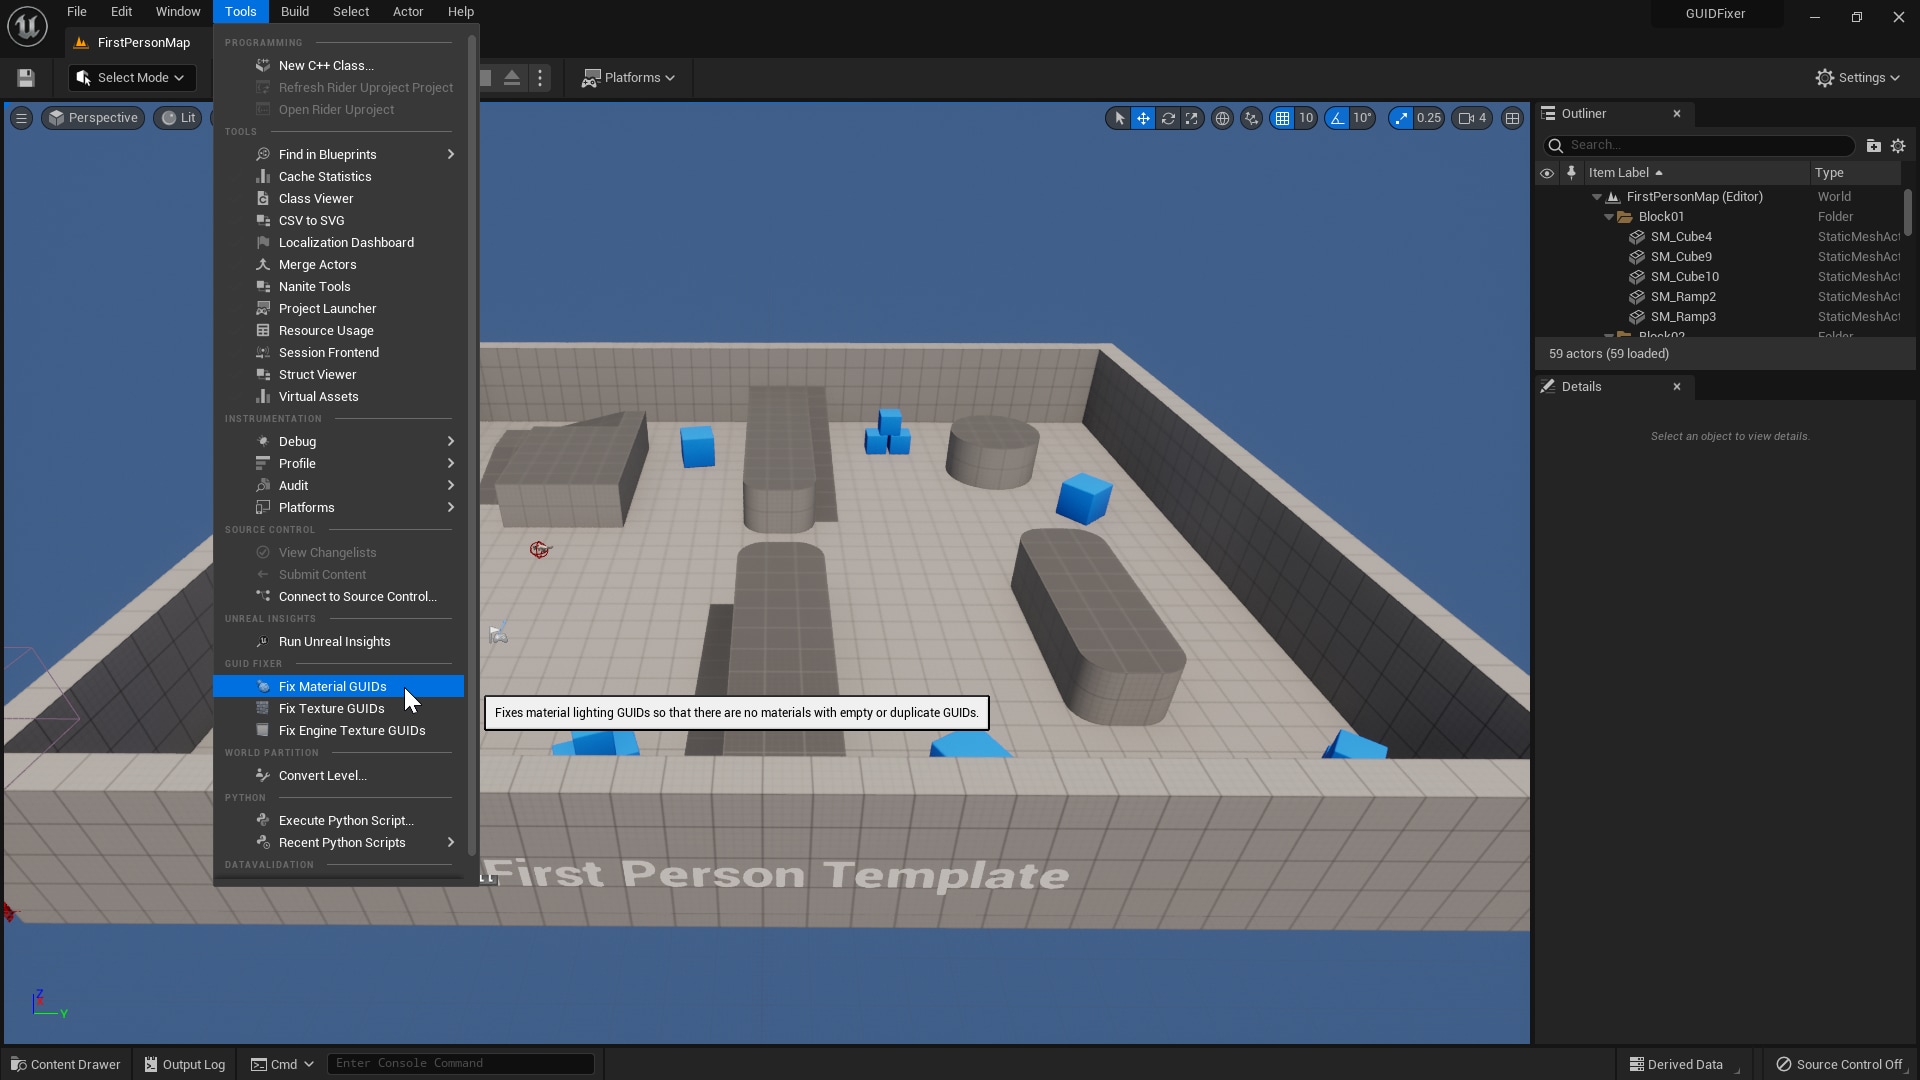The image size is (1920, 1080).
Task: Collapse the Block01 folder in the Outliner
Action: coord(1610,216)
